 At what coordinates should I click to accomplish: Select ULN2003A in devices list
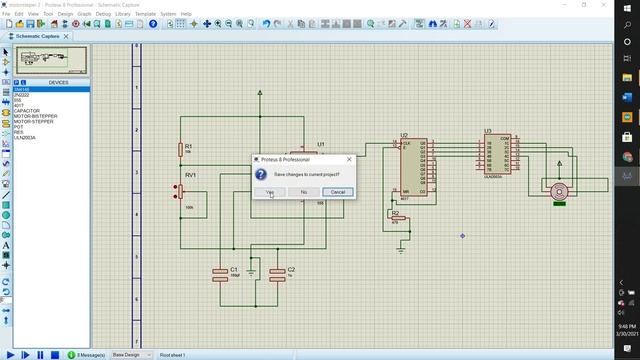[51, 138]
